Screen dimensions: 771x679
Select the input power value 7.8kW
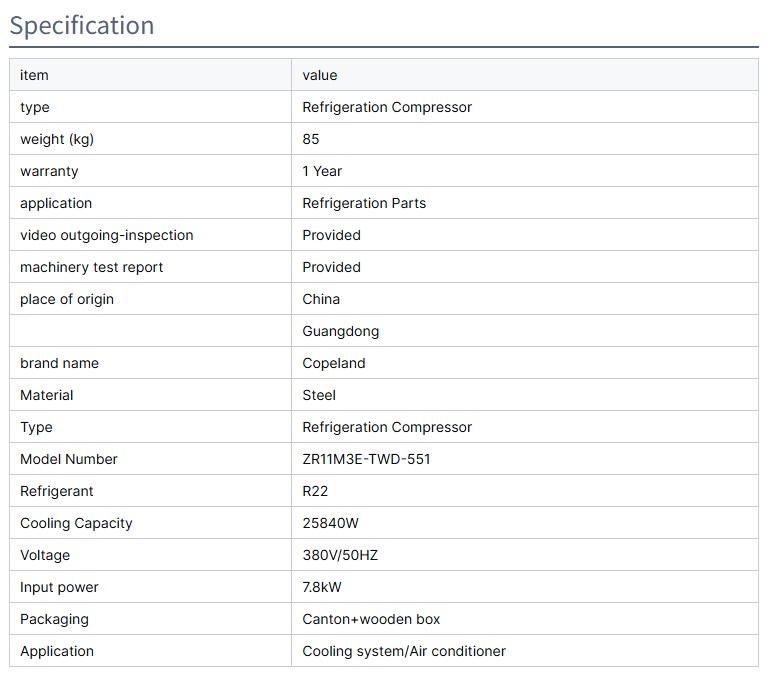tap(322, 587)
